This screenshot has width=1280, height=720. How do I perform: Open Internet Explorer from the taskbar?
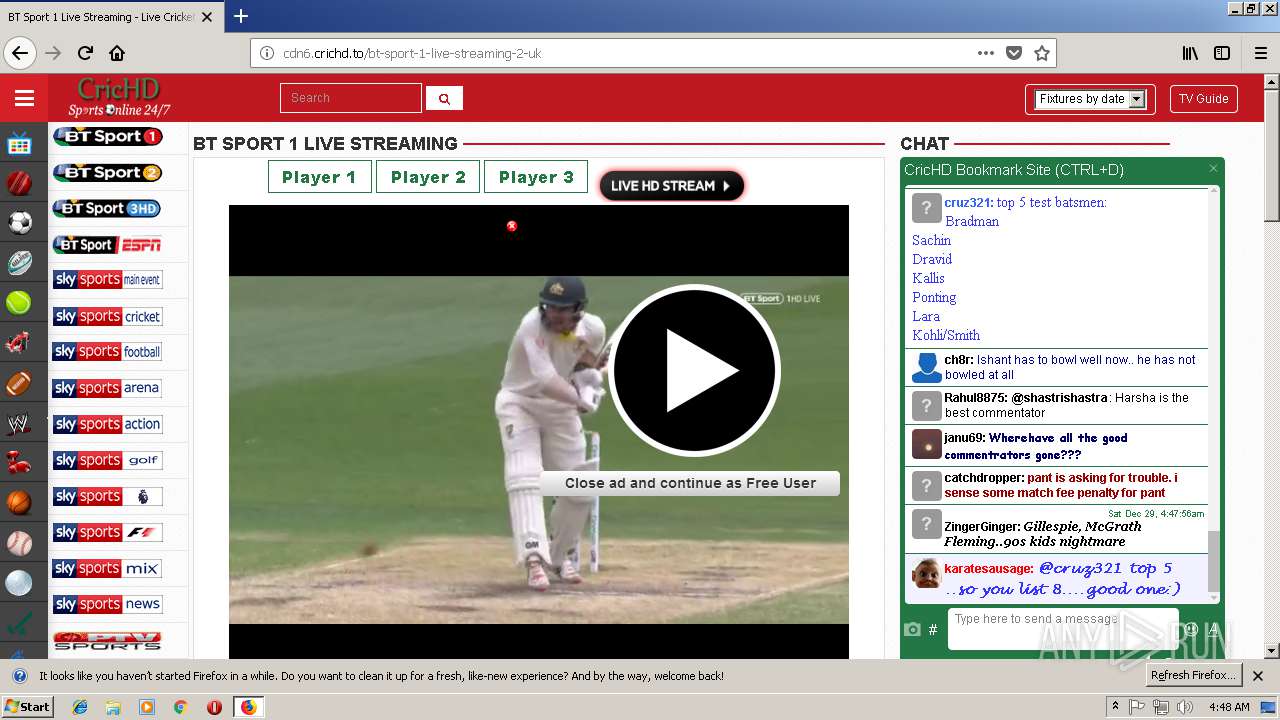(79, 707)
